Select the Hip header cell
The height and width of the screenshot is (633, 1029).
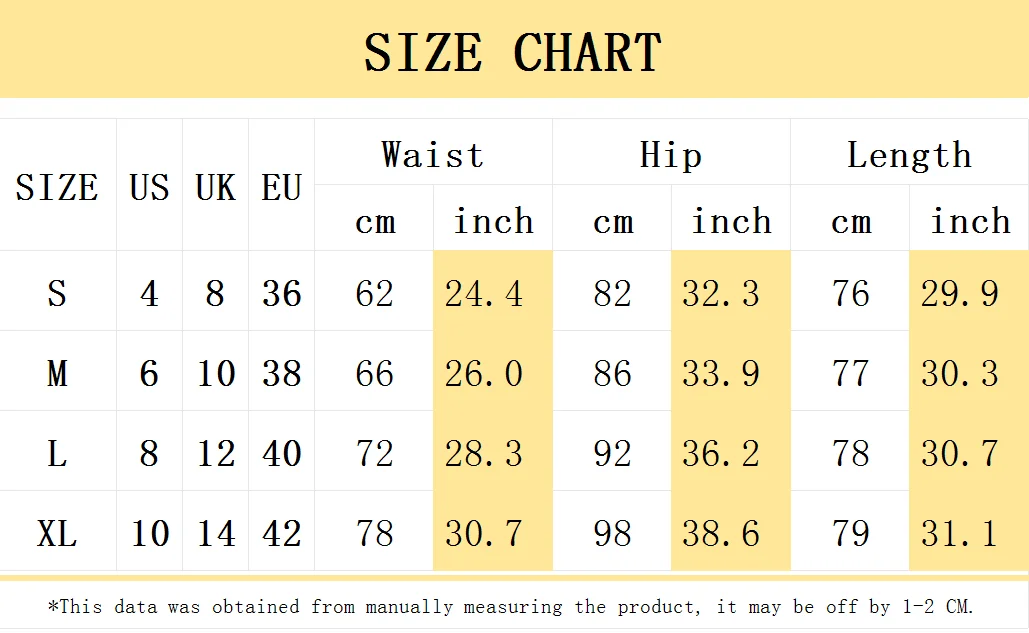tap(671, 155)
